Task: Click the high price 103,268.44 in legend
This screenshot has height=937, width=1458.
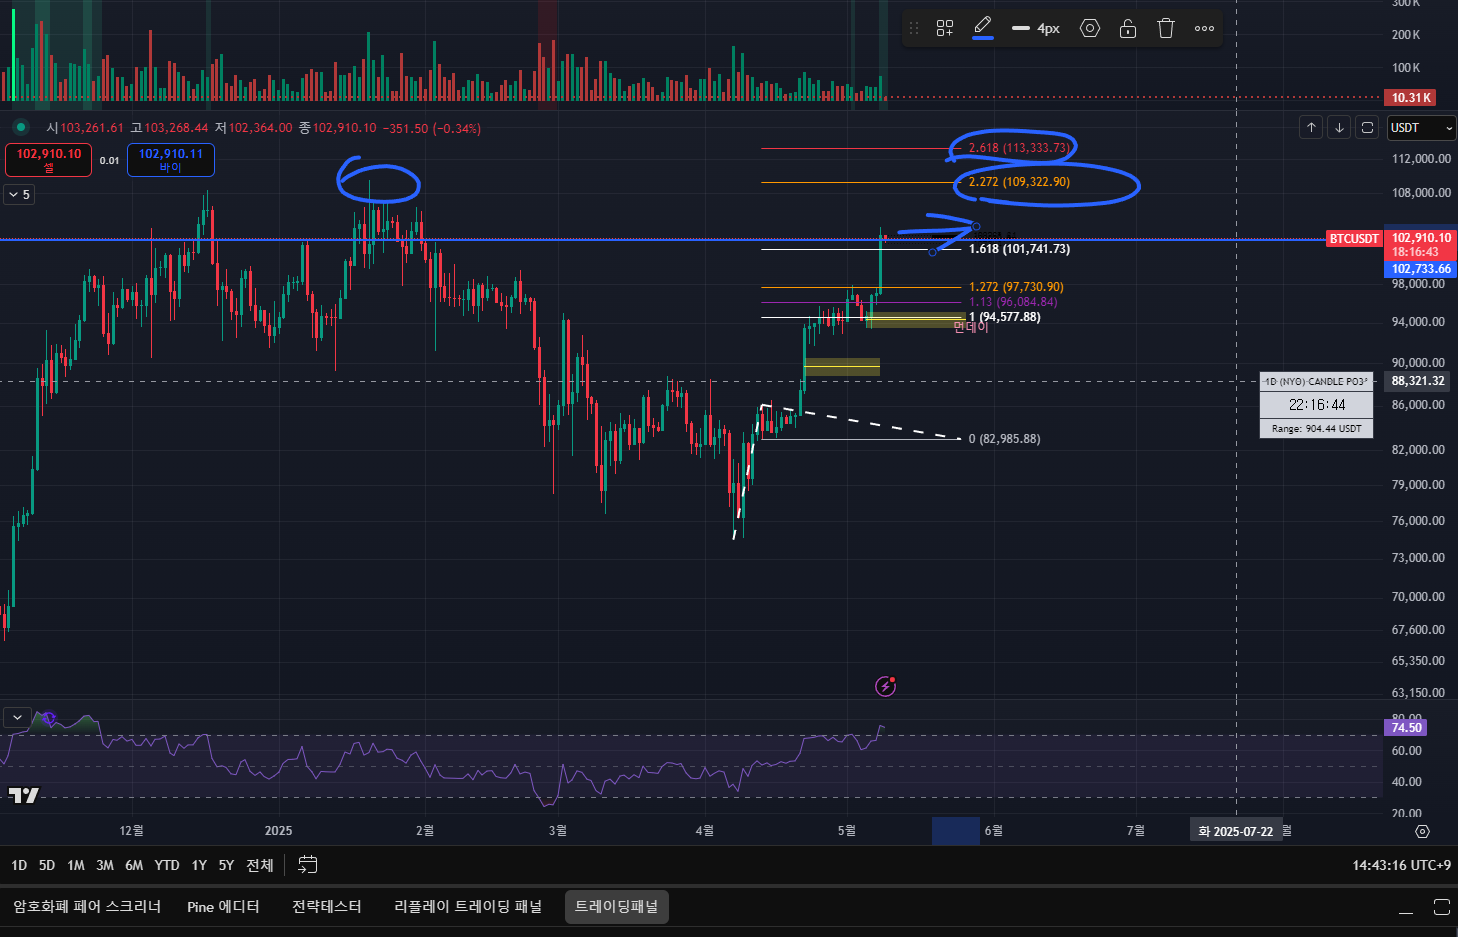Action: [176, 128]
